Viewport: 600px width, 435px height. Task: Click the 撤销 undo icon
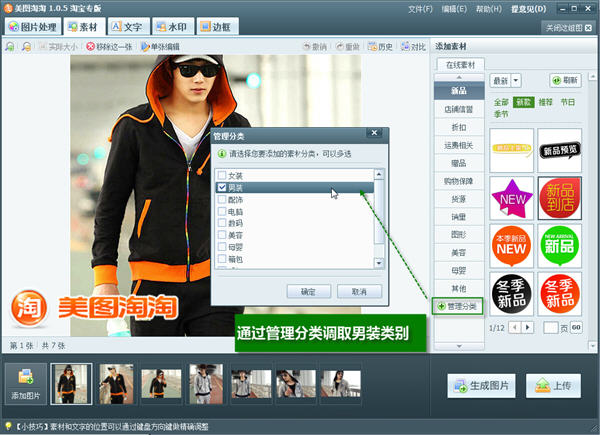315,47
